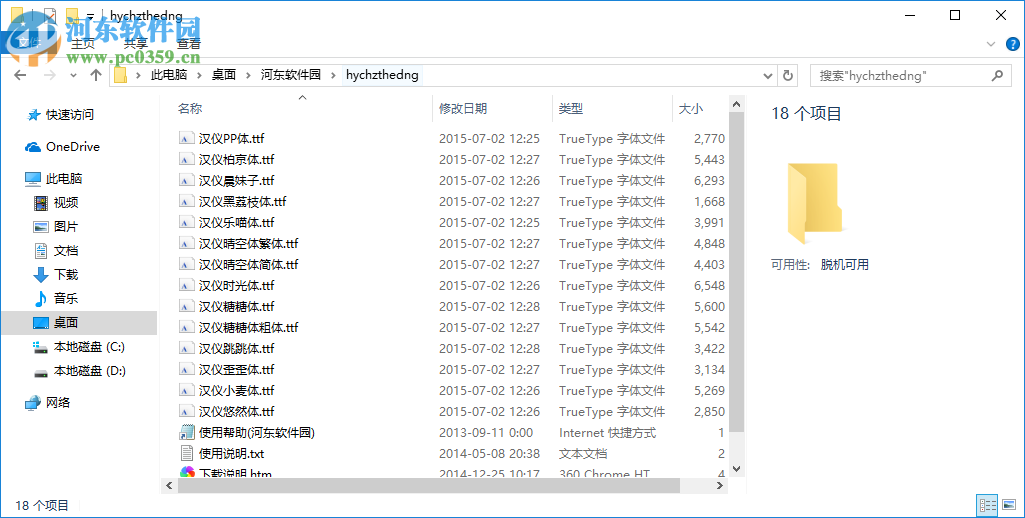Click the search magnifier icon
This screenshot has width=1025, height=518.
[997, 75]
